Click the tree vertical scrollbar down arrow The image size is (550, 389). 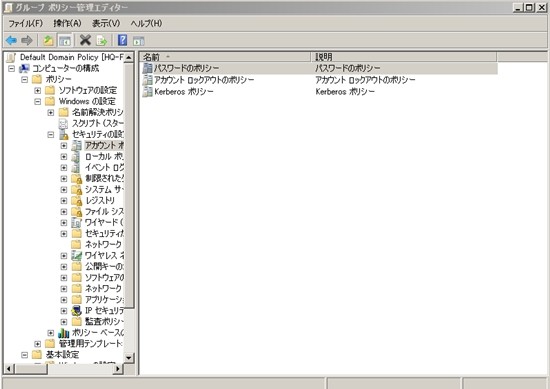129,358
